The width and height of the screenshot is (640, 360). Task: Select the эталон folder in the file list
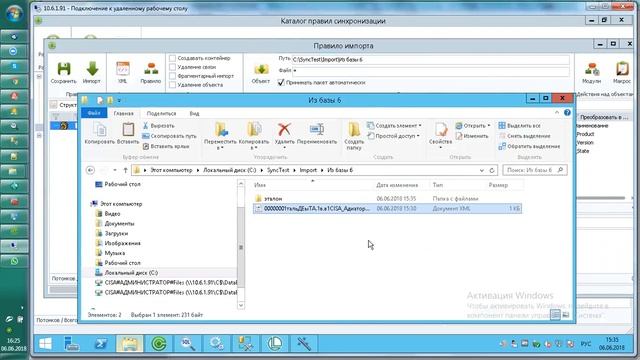pos(273,198)
